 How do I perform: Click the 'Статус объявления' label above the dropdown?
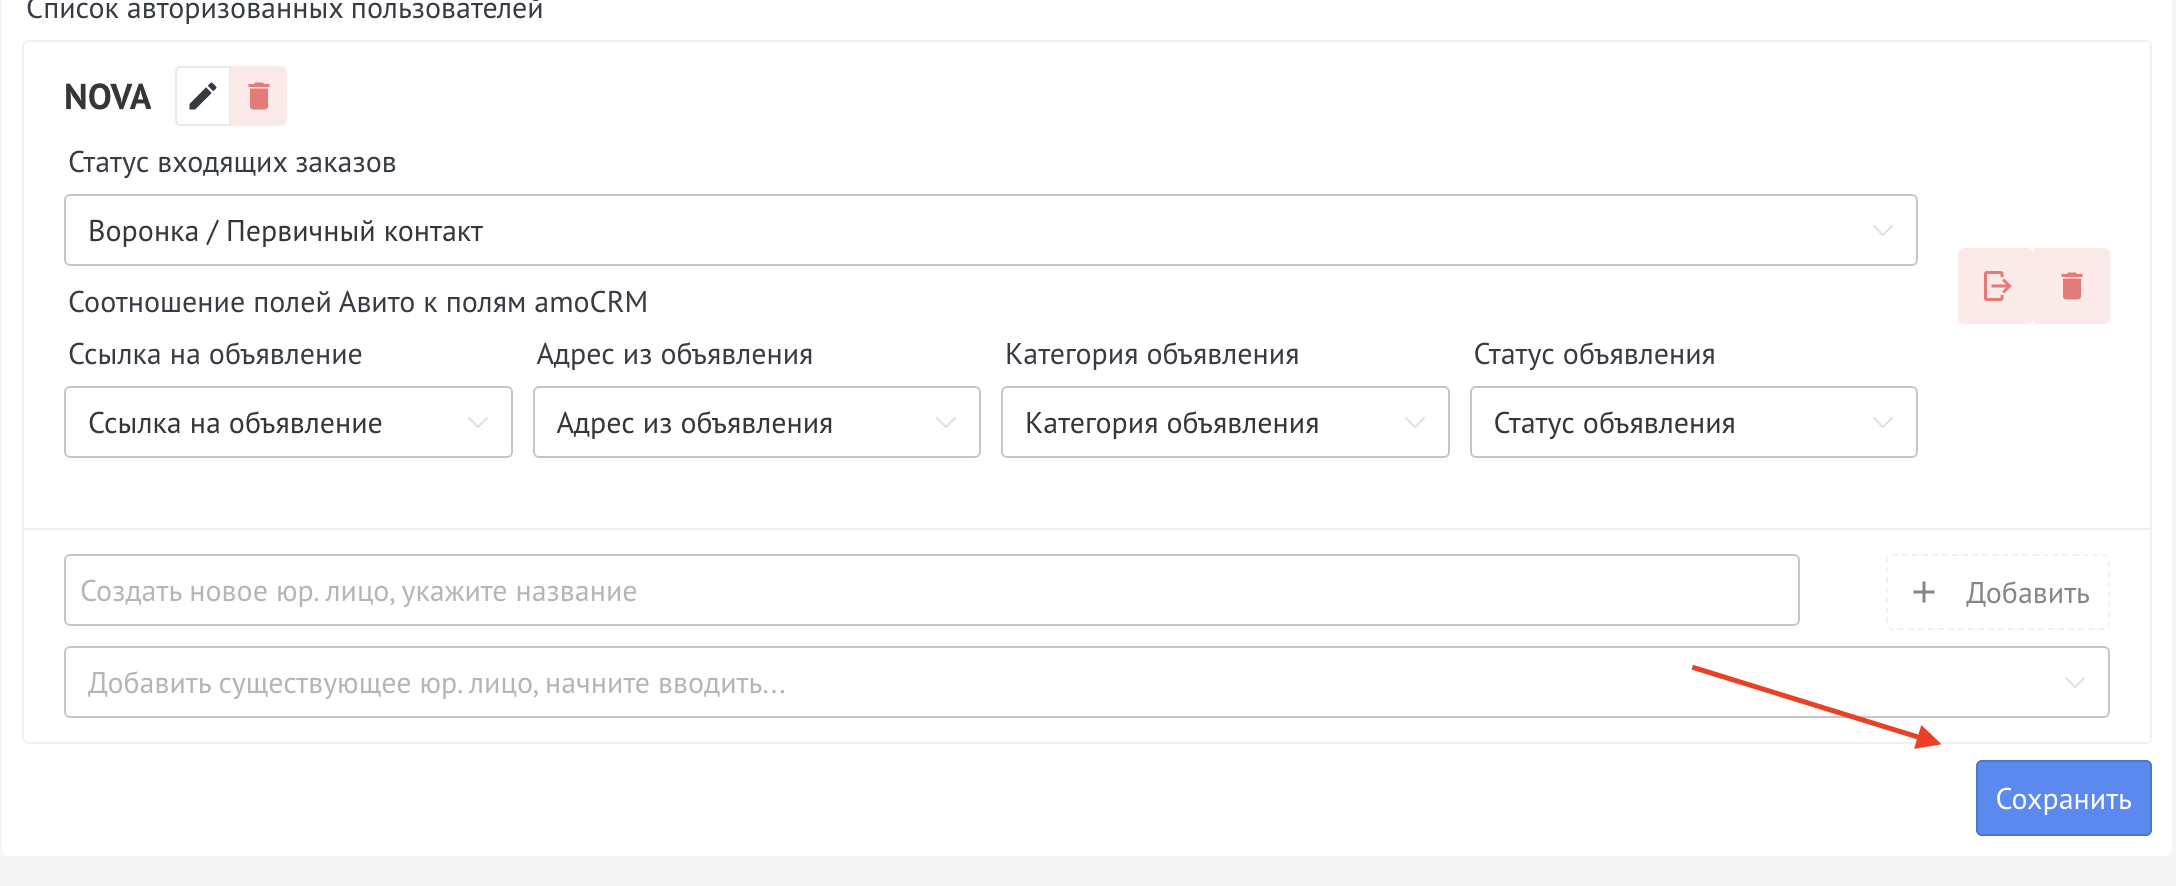coord(1595,354)
